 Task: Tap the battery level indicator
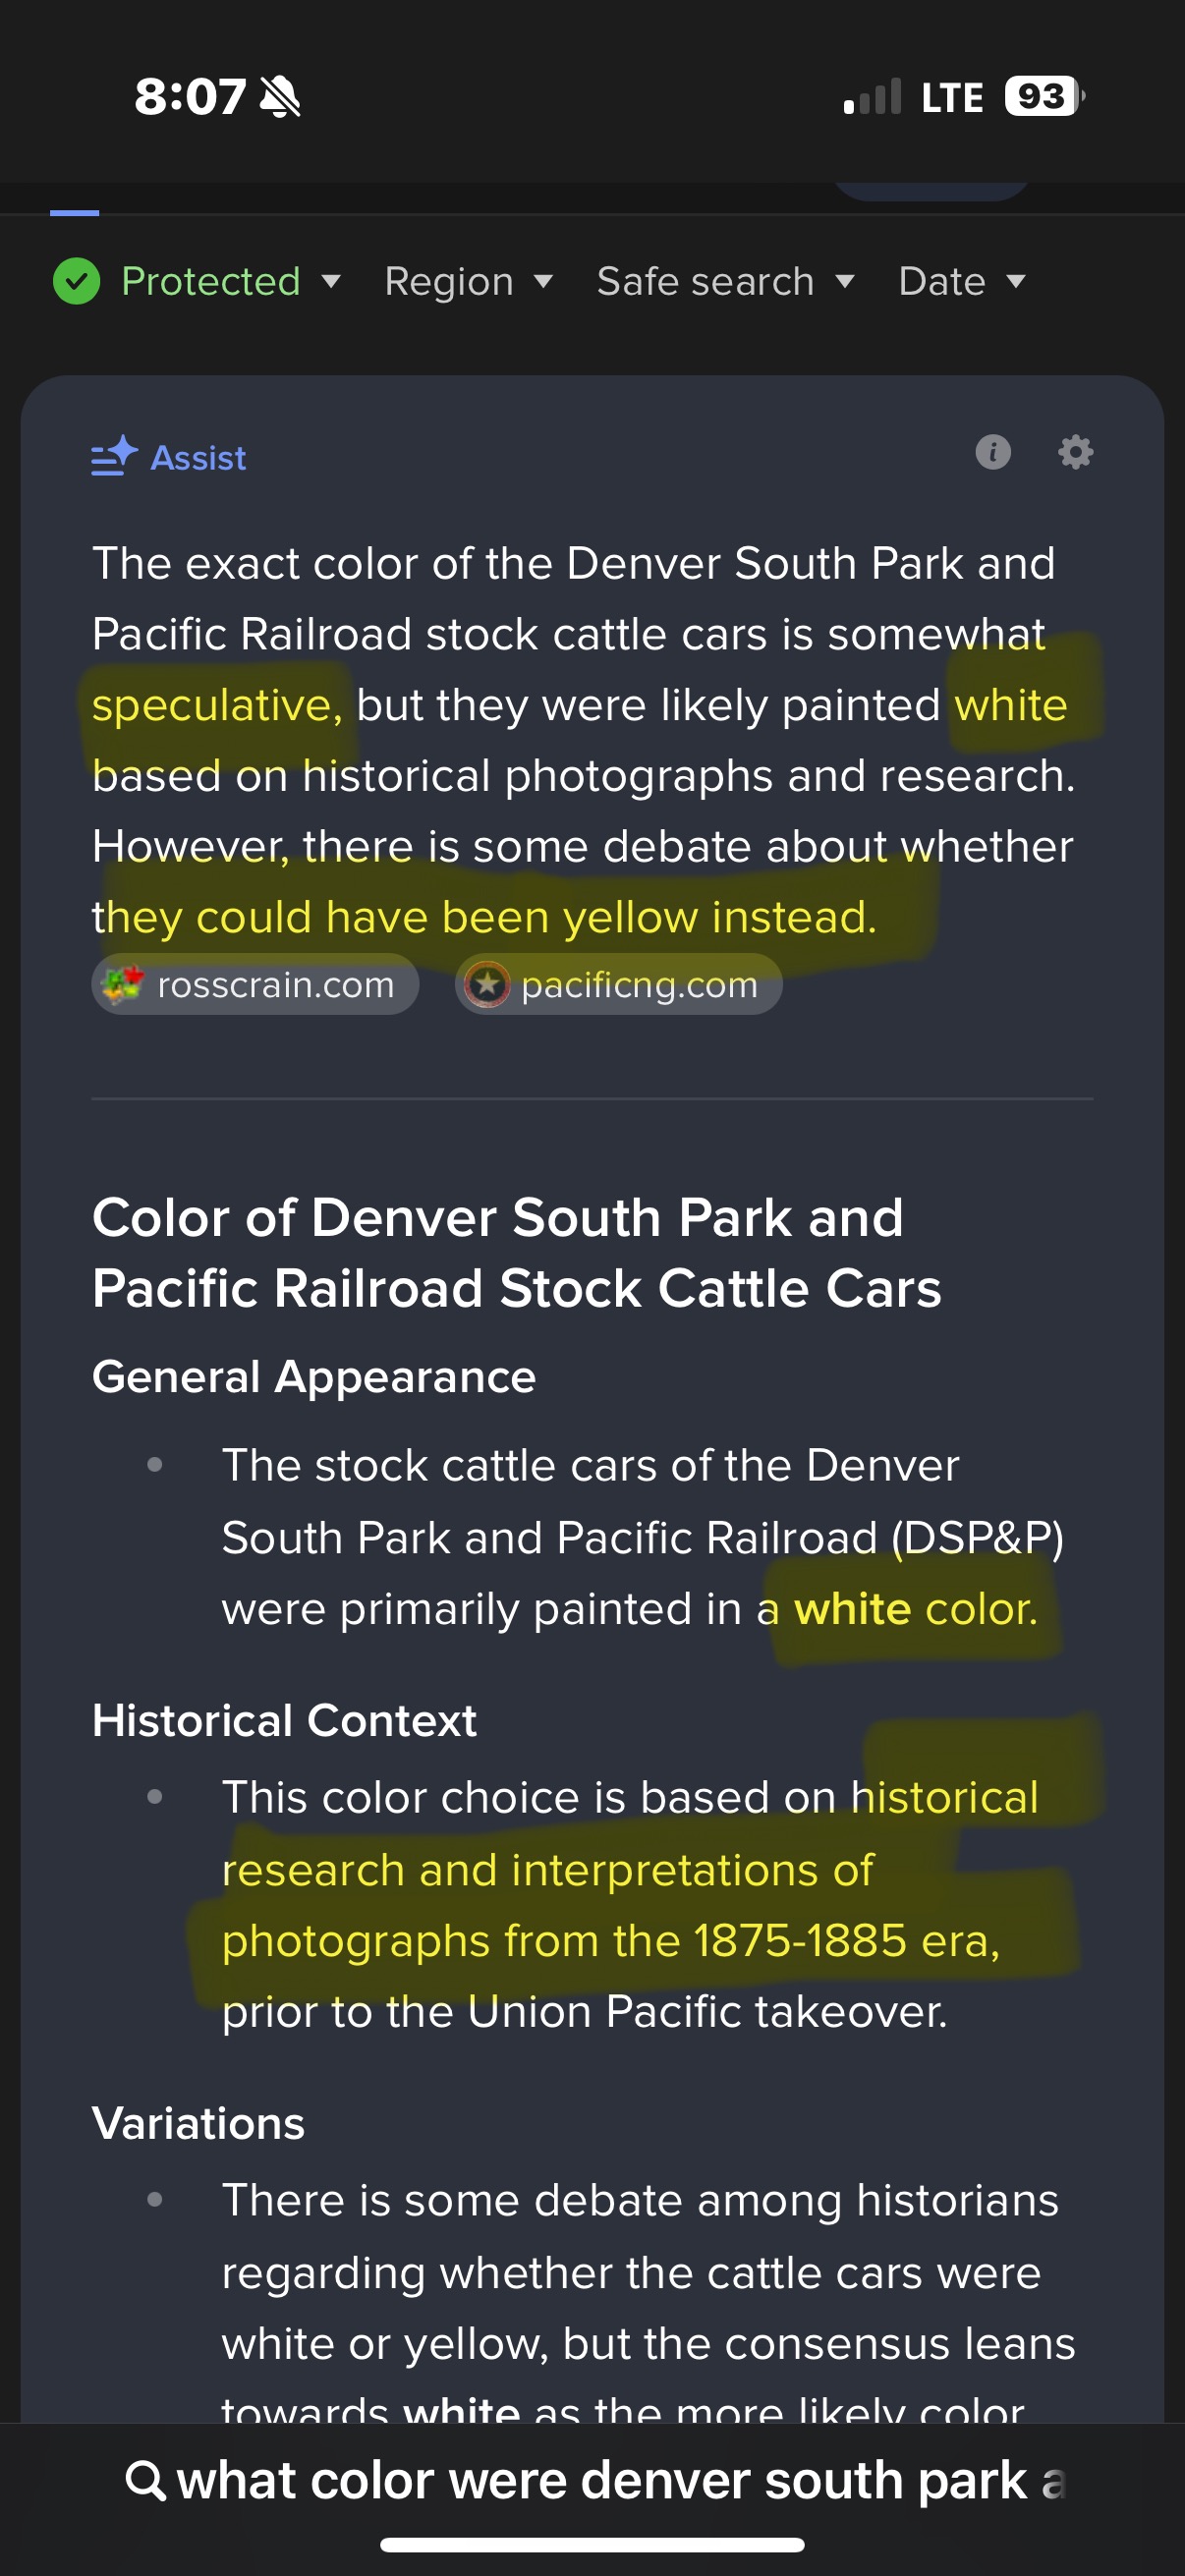pyautogui.click(x=1042, y=97)
